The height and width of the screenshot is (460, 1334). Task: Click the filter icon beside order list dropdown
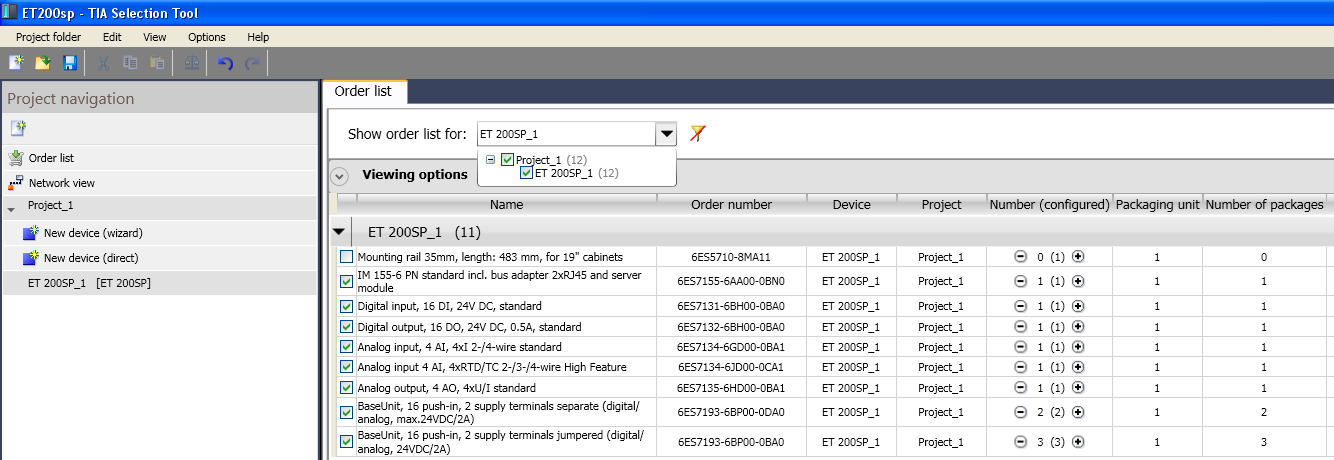click(x=698, y=133)
